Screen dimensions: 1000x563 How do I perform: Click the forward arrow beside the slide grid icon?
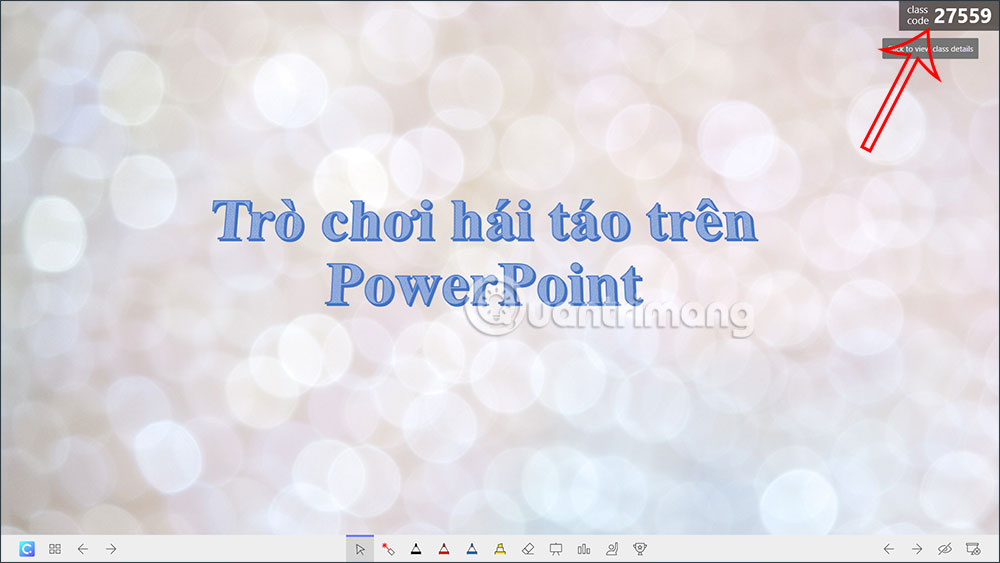(111, 549)
